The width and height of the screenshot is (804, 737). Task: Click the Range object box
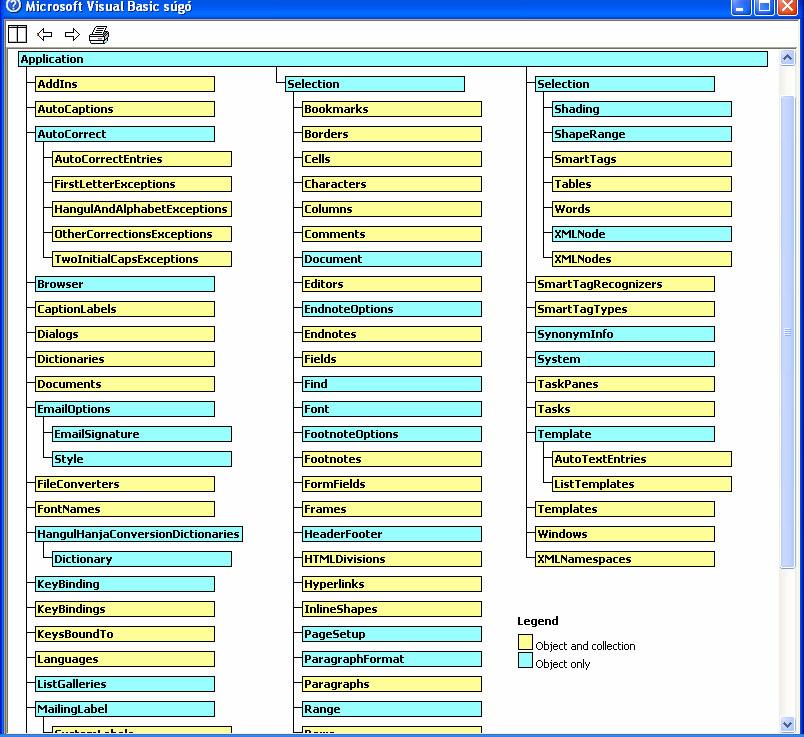point(392,709)
